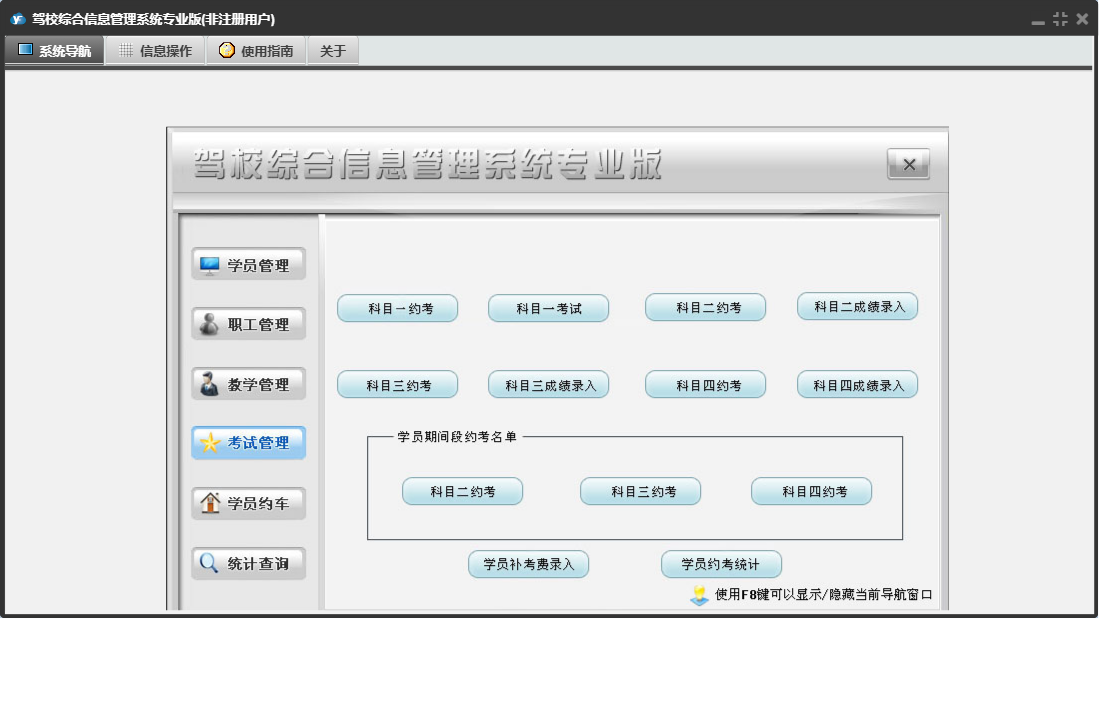Viewport: 1099px width, 723px height.
Task: Open 科目二成绩录入
Action: coord(857,306)
